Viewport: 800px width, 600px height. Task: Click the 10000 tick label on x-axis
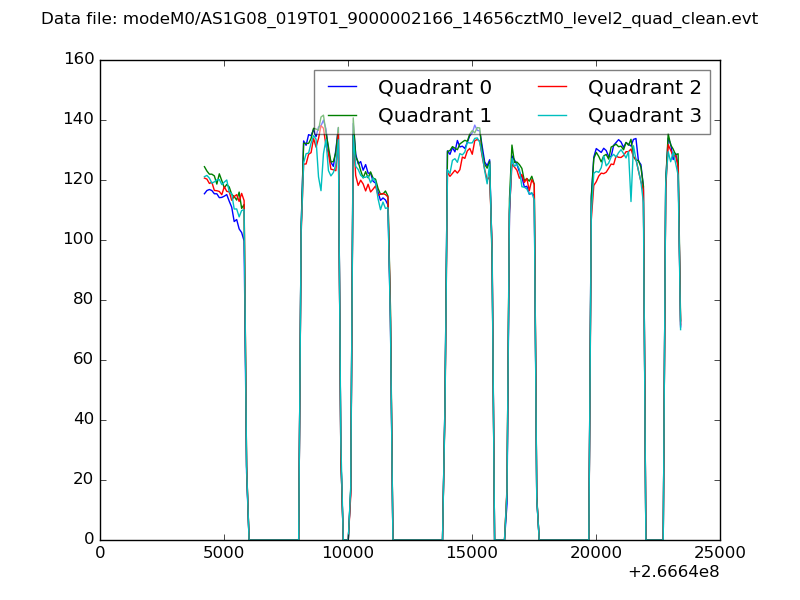(348, 553)
